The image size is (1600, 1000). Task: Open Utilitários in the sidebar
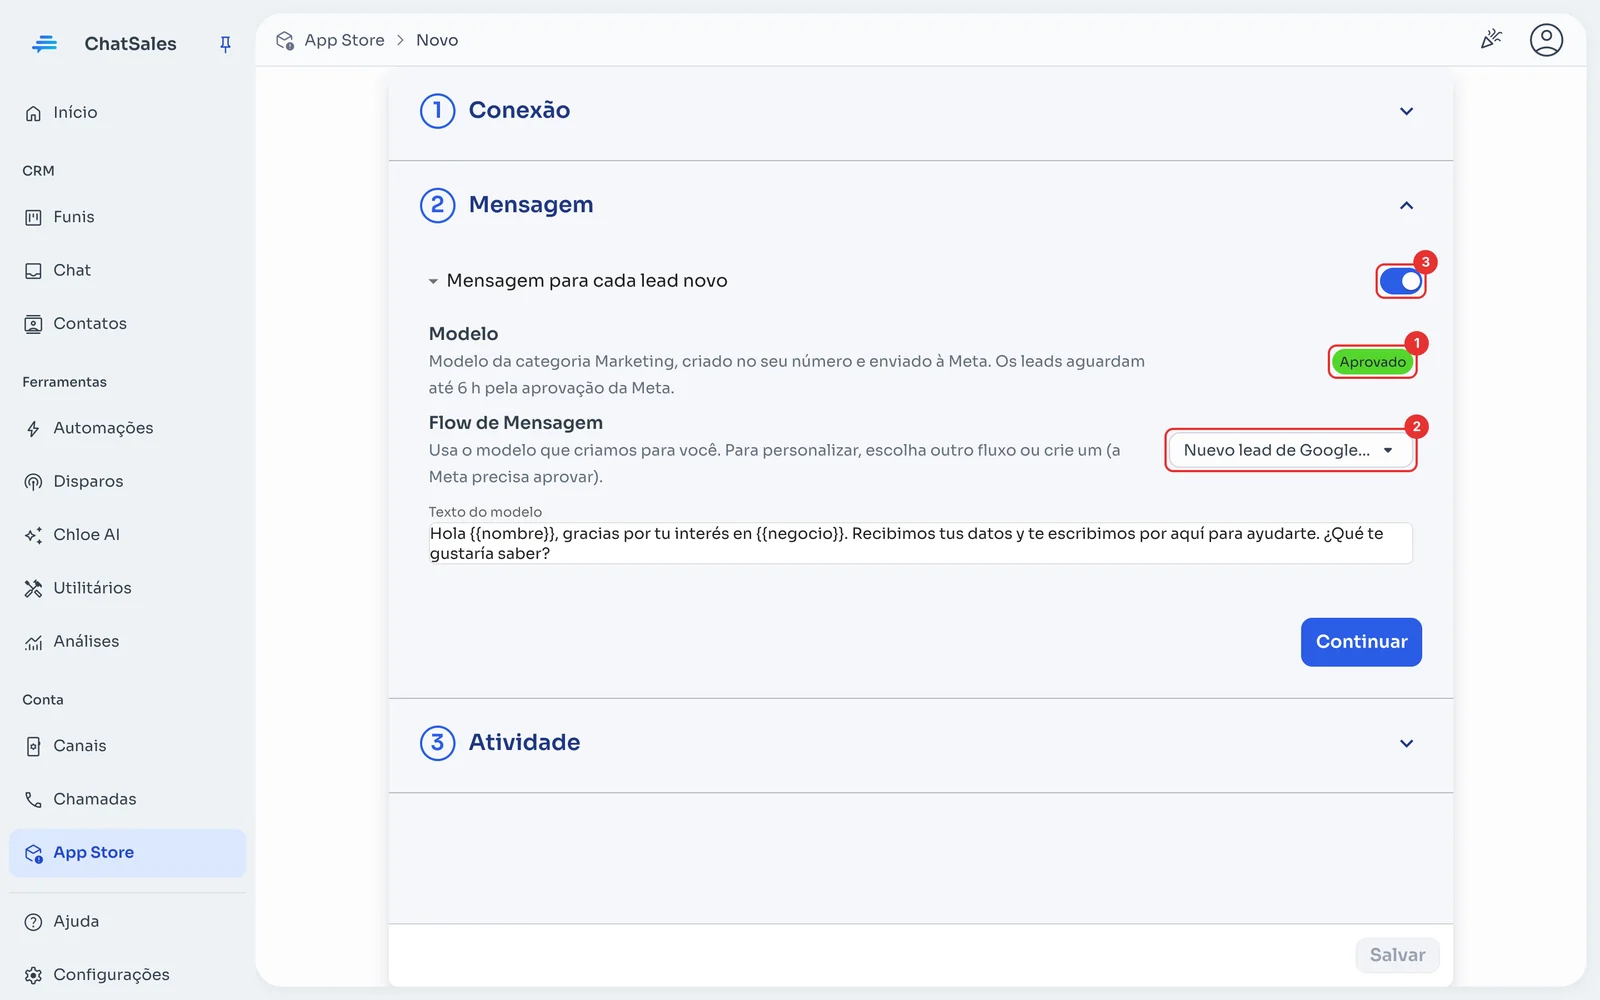(127, 588)
